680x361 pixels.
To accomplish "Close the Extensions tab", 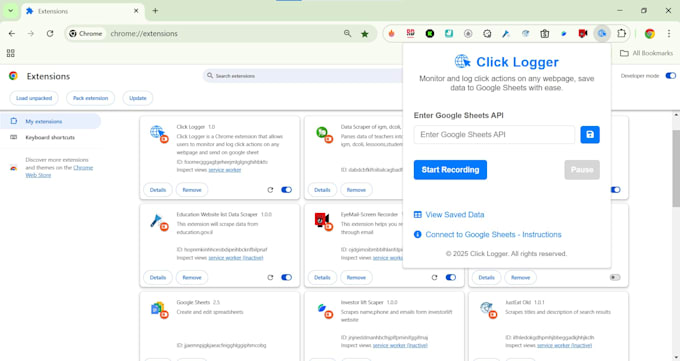I will (136, 11).
